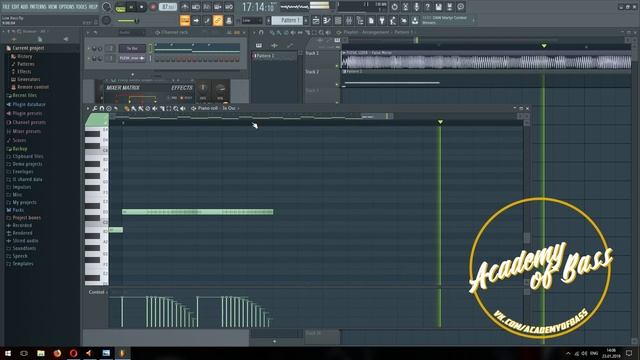
Task: Click the long green note in piano roll
Action: (198, 212)
